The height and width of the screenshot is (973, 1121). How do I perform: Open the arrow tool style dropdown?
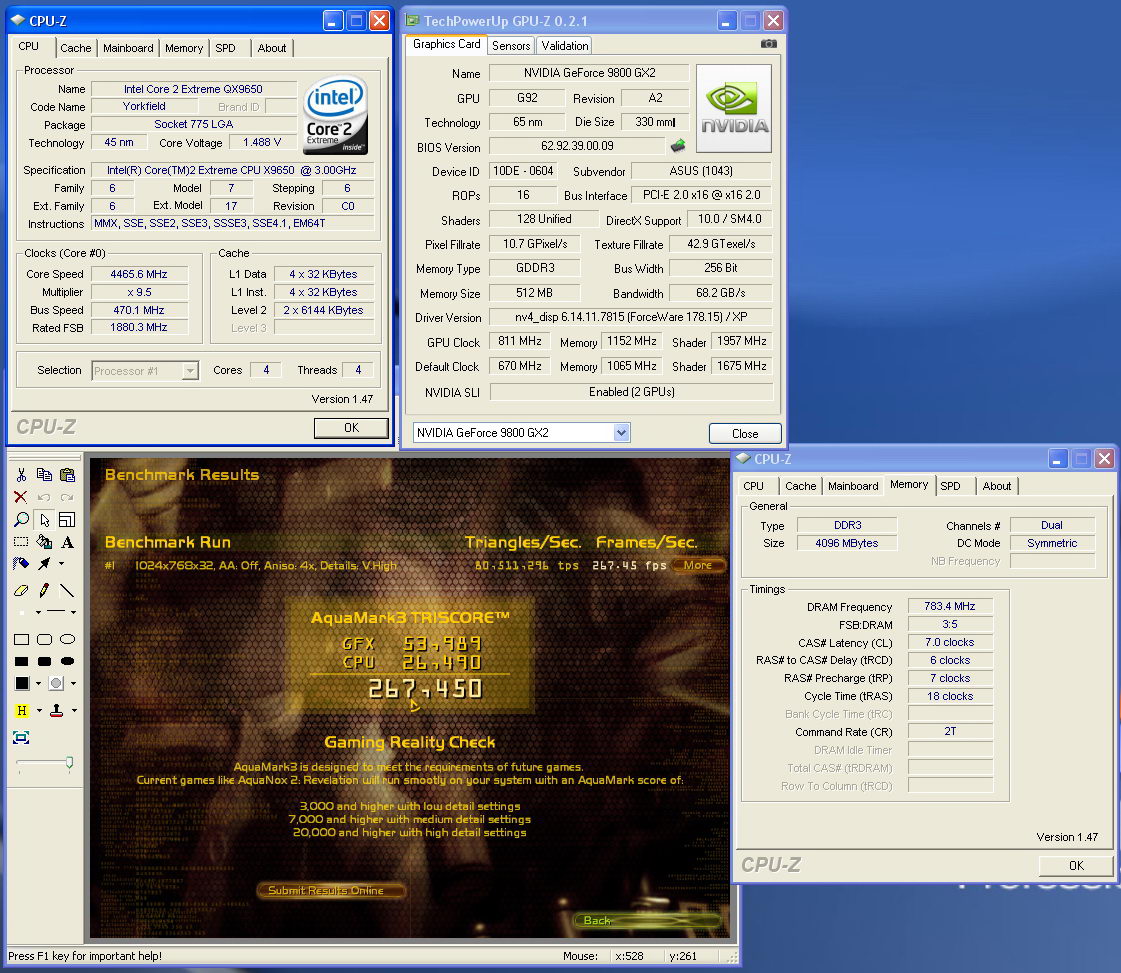[61, 563]
